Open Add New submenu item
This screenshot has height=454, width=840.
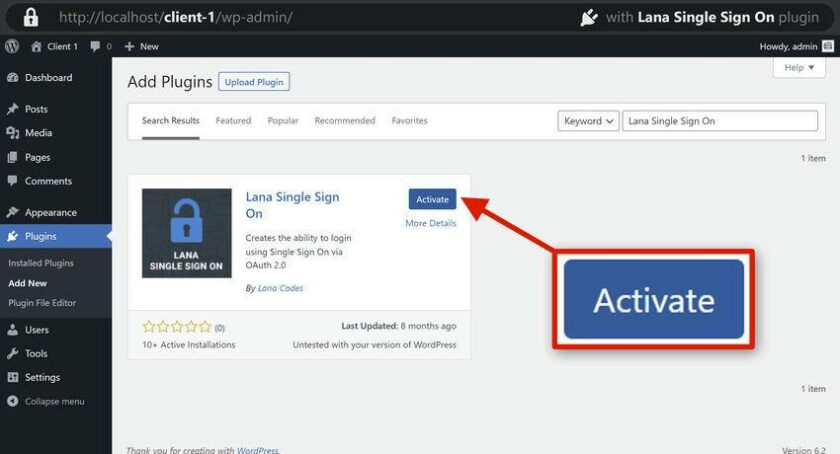pos(27,283)
